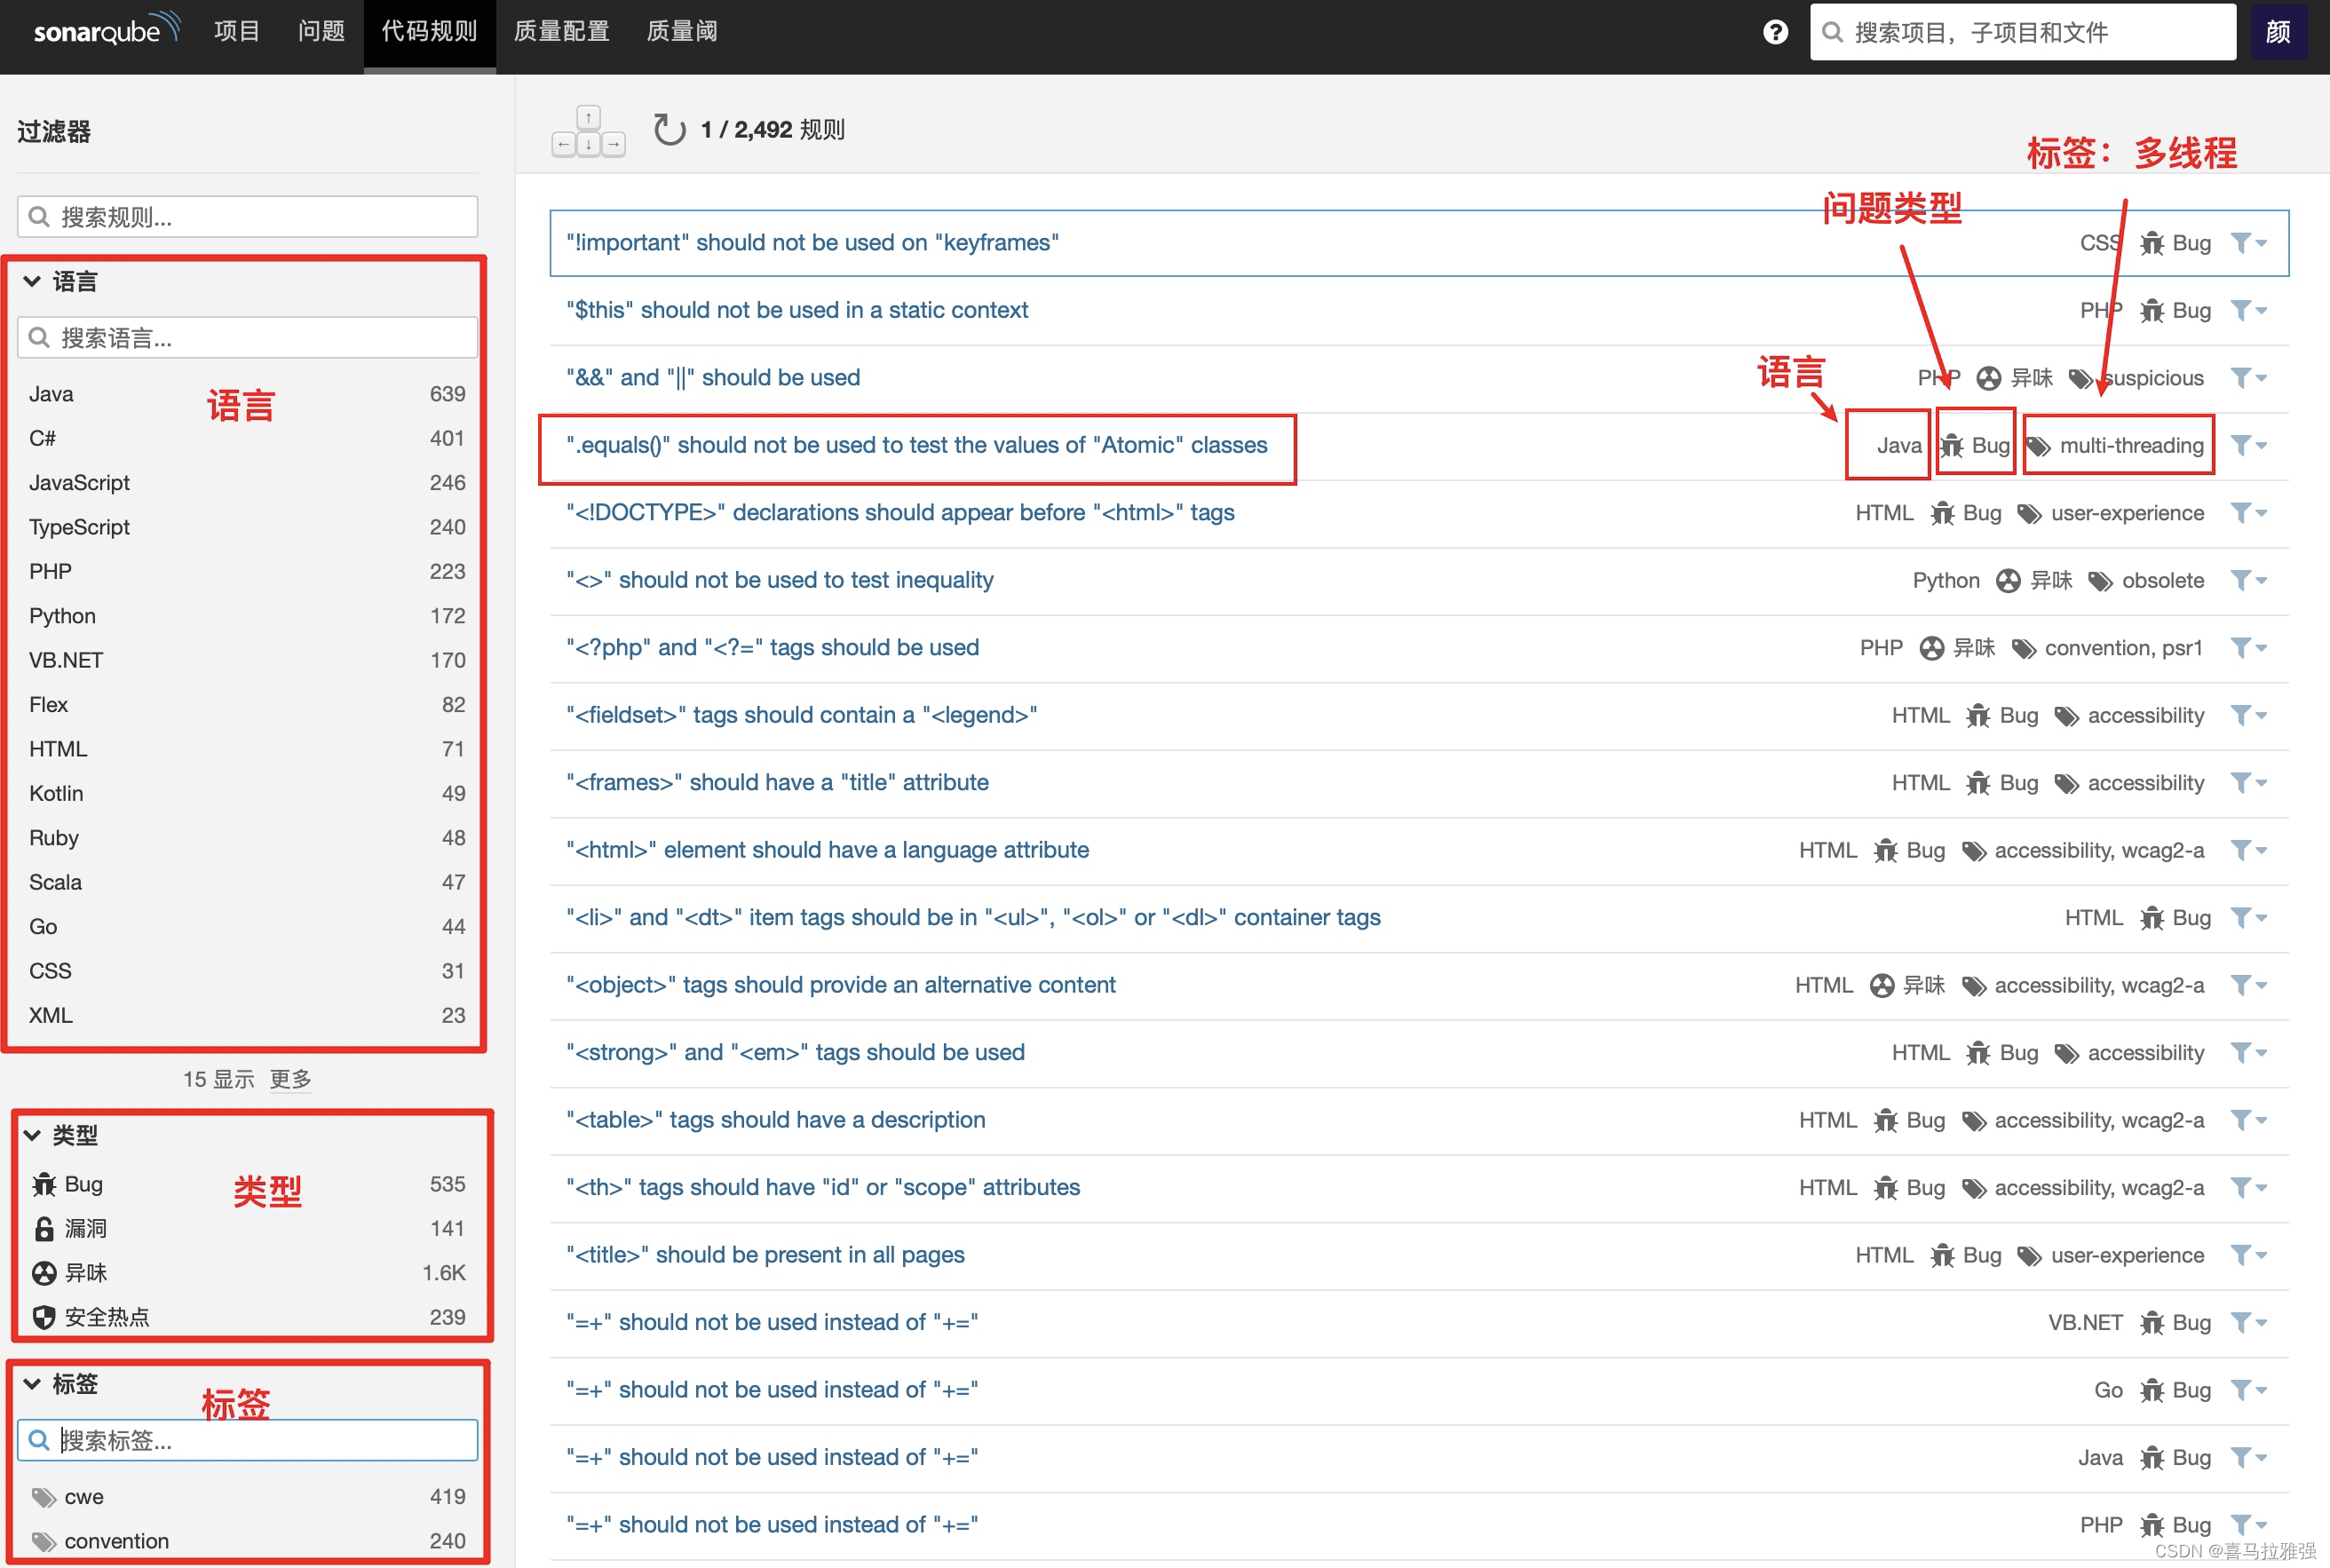Image resolution: width=2330 pixels, height=1568 pixels.
Task: Open the user avatar 颜
Action: point(2278,32)
